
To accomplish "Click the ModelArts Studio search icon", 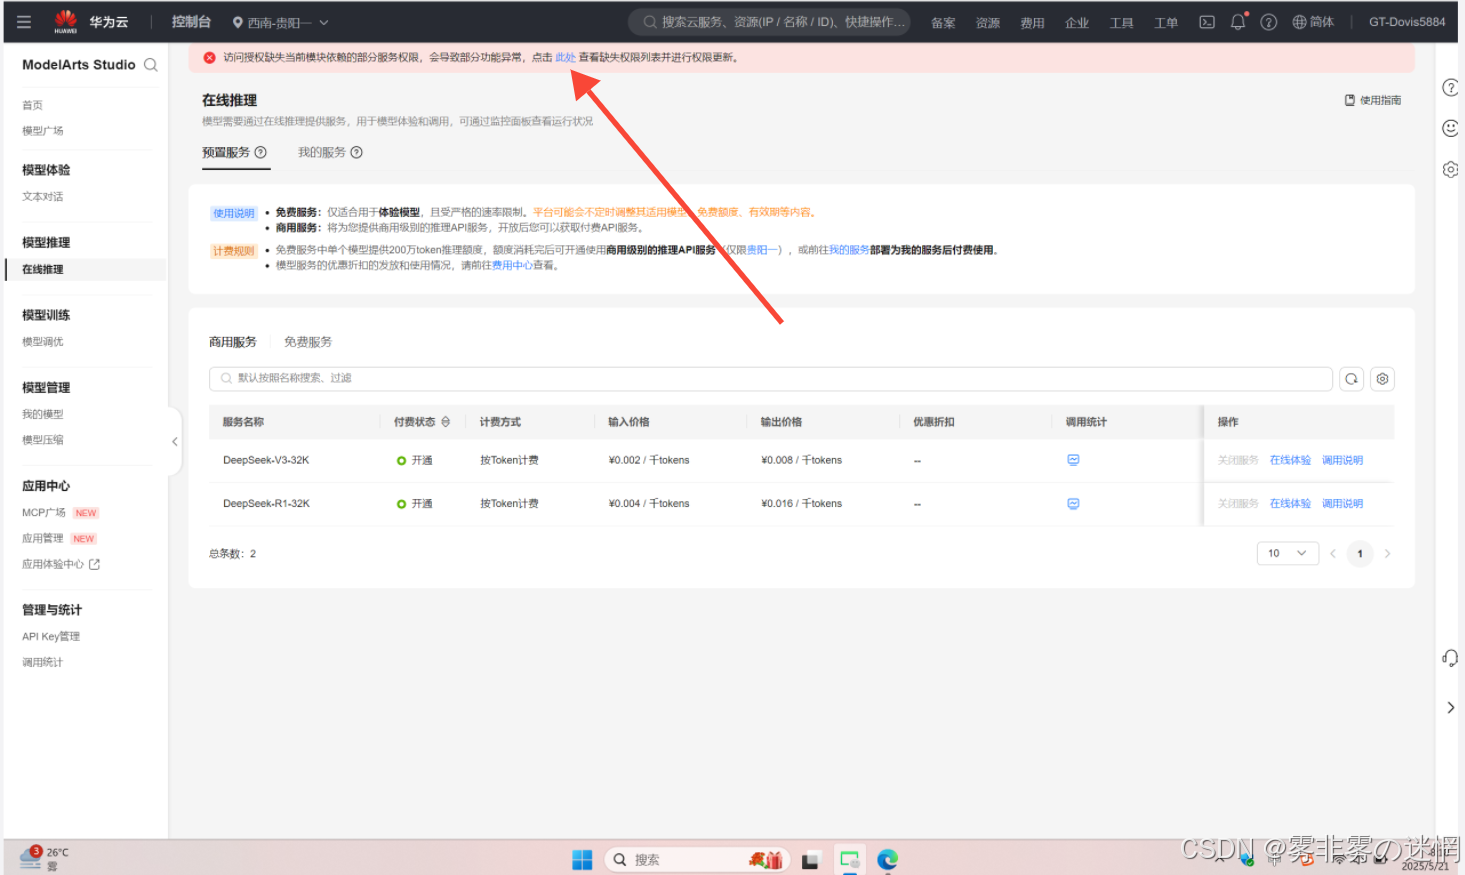I will [x=151, y=65].
